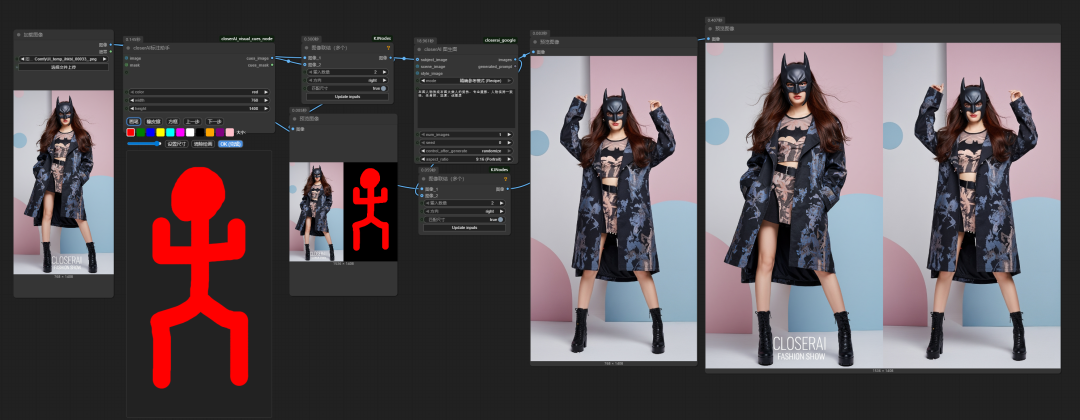Click the loaded batman mask model image preview
Image resolution: width=1080 pixels, height=420 pixels.
(x=63, y=182)
